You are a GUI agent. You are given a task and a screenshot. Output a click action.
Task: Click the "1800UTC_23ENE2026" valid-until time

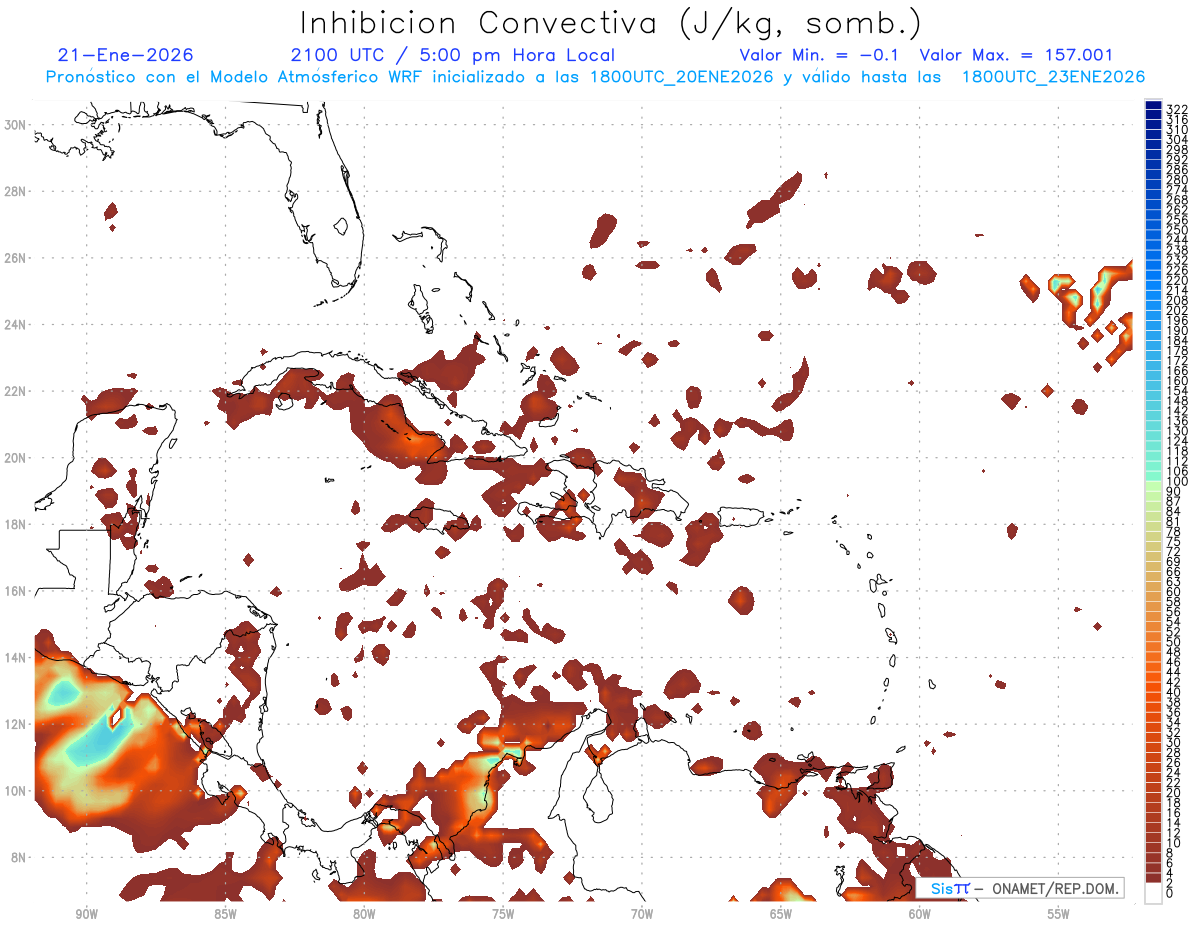(1053, 77)
